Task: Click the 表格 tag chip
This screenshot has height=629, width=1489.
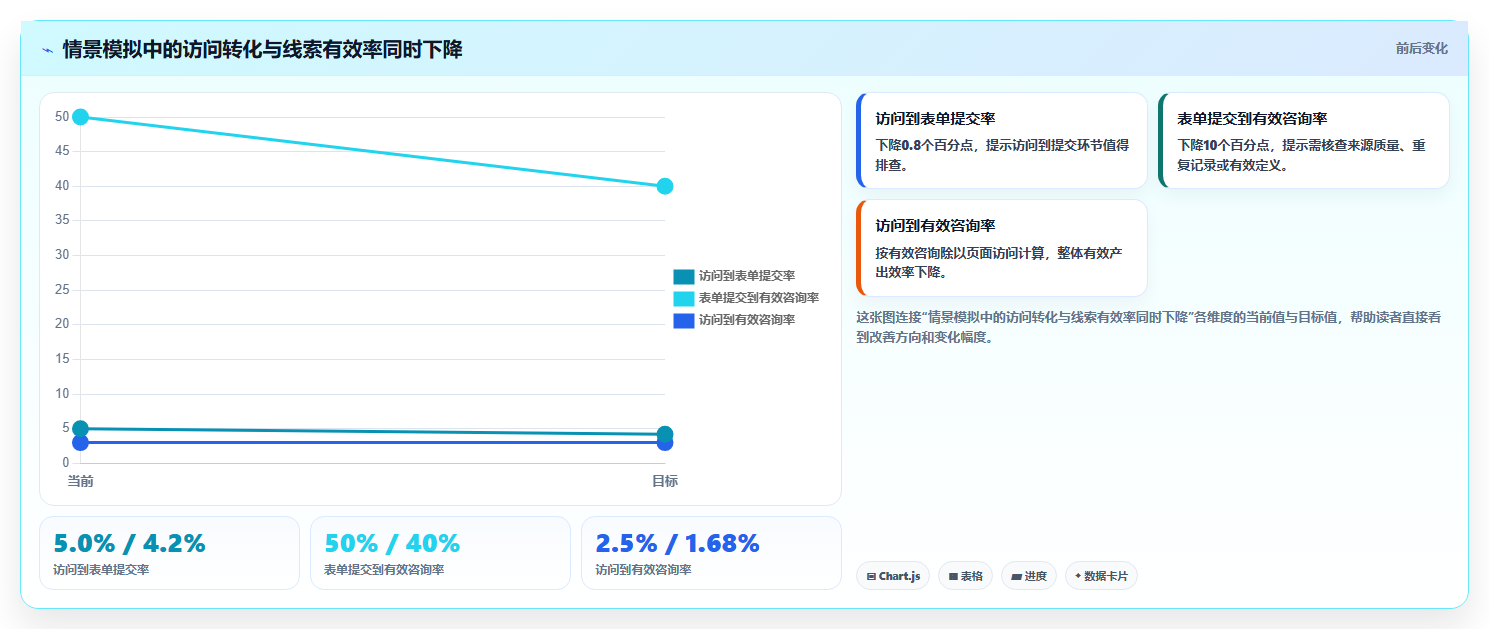Action: tap(965, 576)
